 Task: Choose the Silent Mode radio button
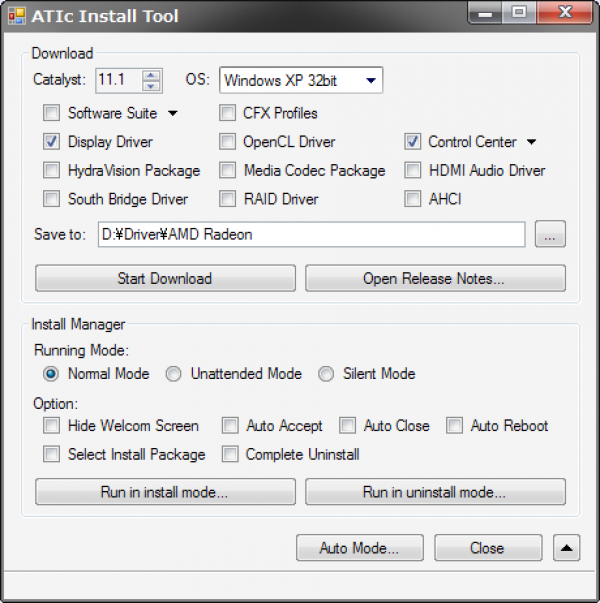tap(326, 374)
